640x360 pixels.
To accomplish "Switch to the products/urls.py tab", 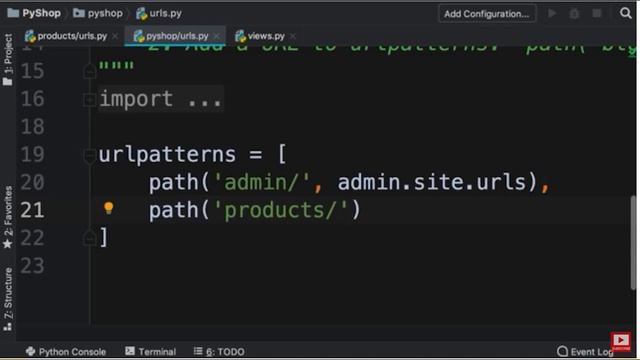I will (71, 36).
